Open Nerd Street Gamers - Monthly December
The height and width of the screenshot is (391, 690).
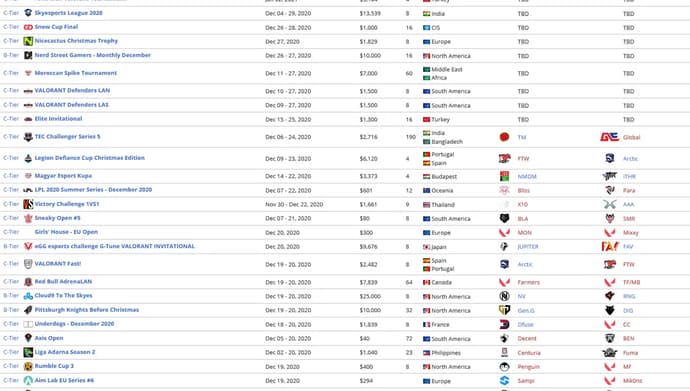(93, 55)
